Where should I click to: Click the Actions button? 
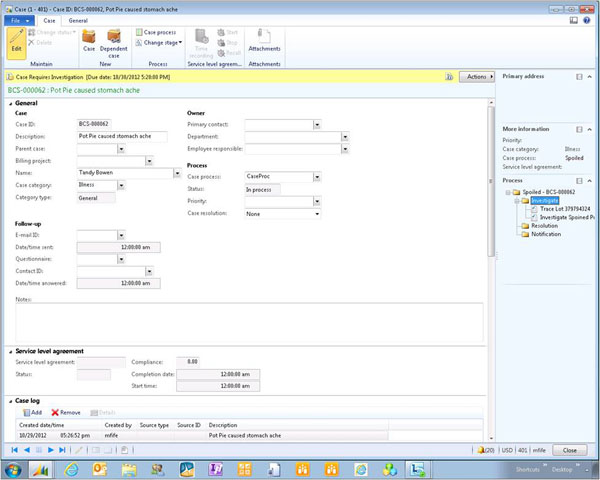pos(476,76)
